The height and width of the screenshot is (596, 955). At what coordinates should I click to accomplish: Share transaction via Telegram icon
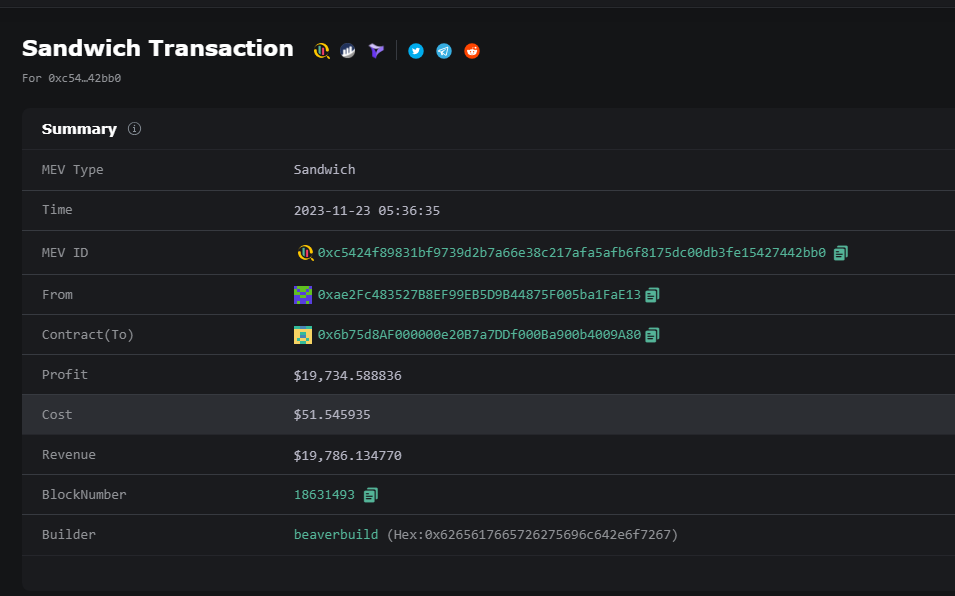coord(444,50)
